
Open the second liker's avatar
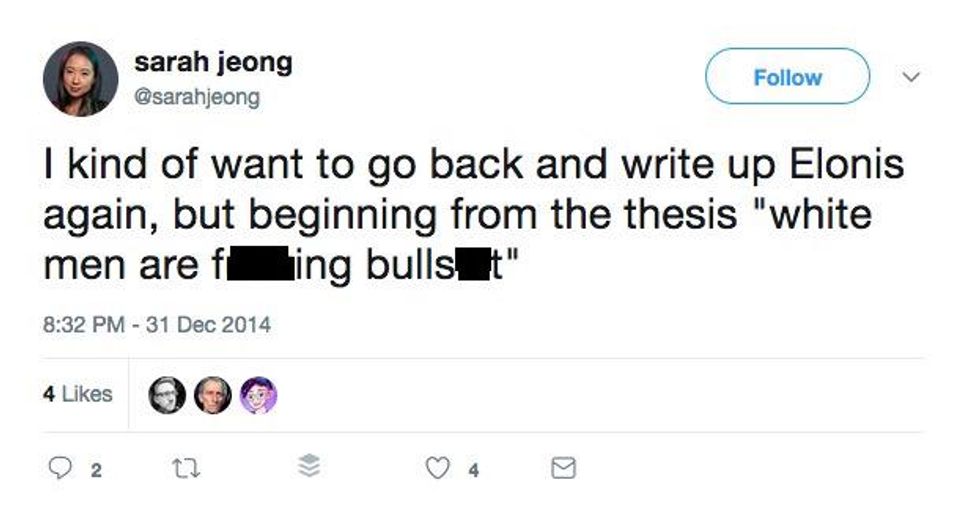pyautogui.click(x=212, y=396)
